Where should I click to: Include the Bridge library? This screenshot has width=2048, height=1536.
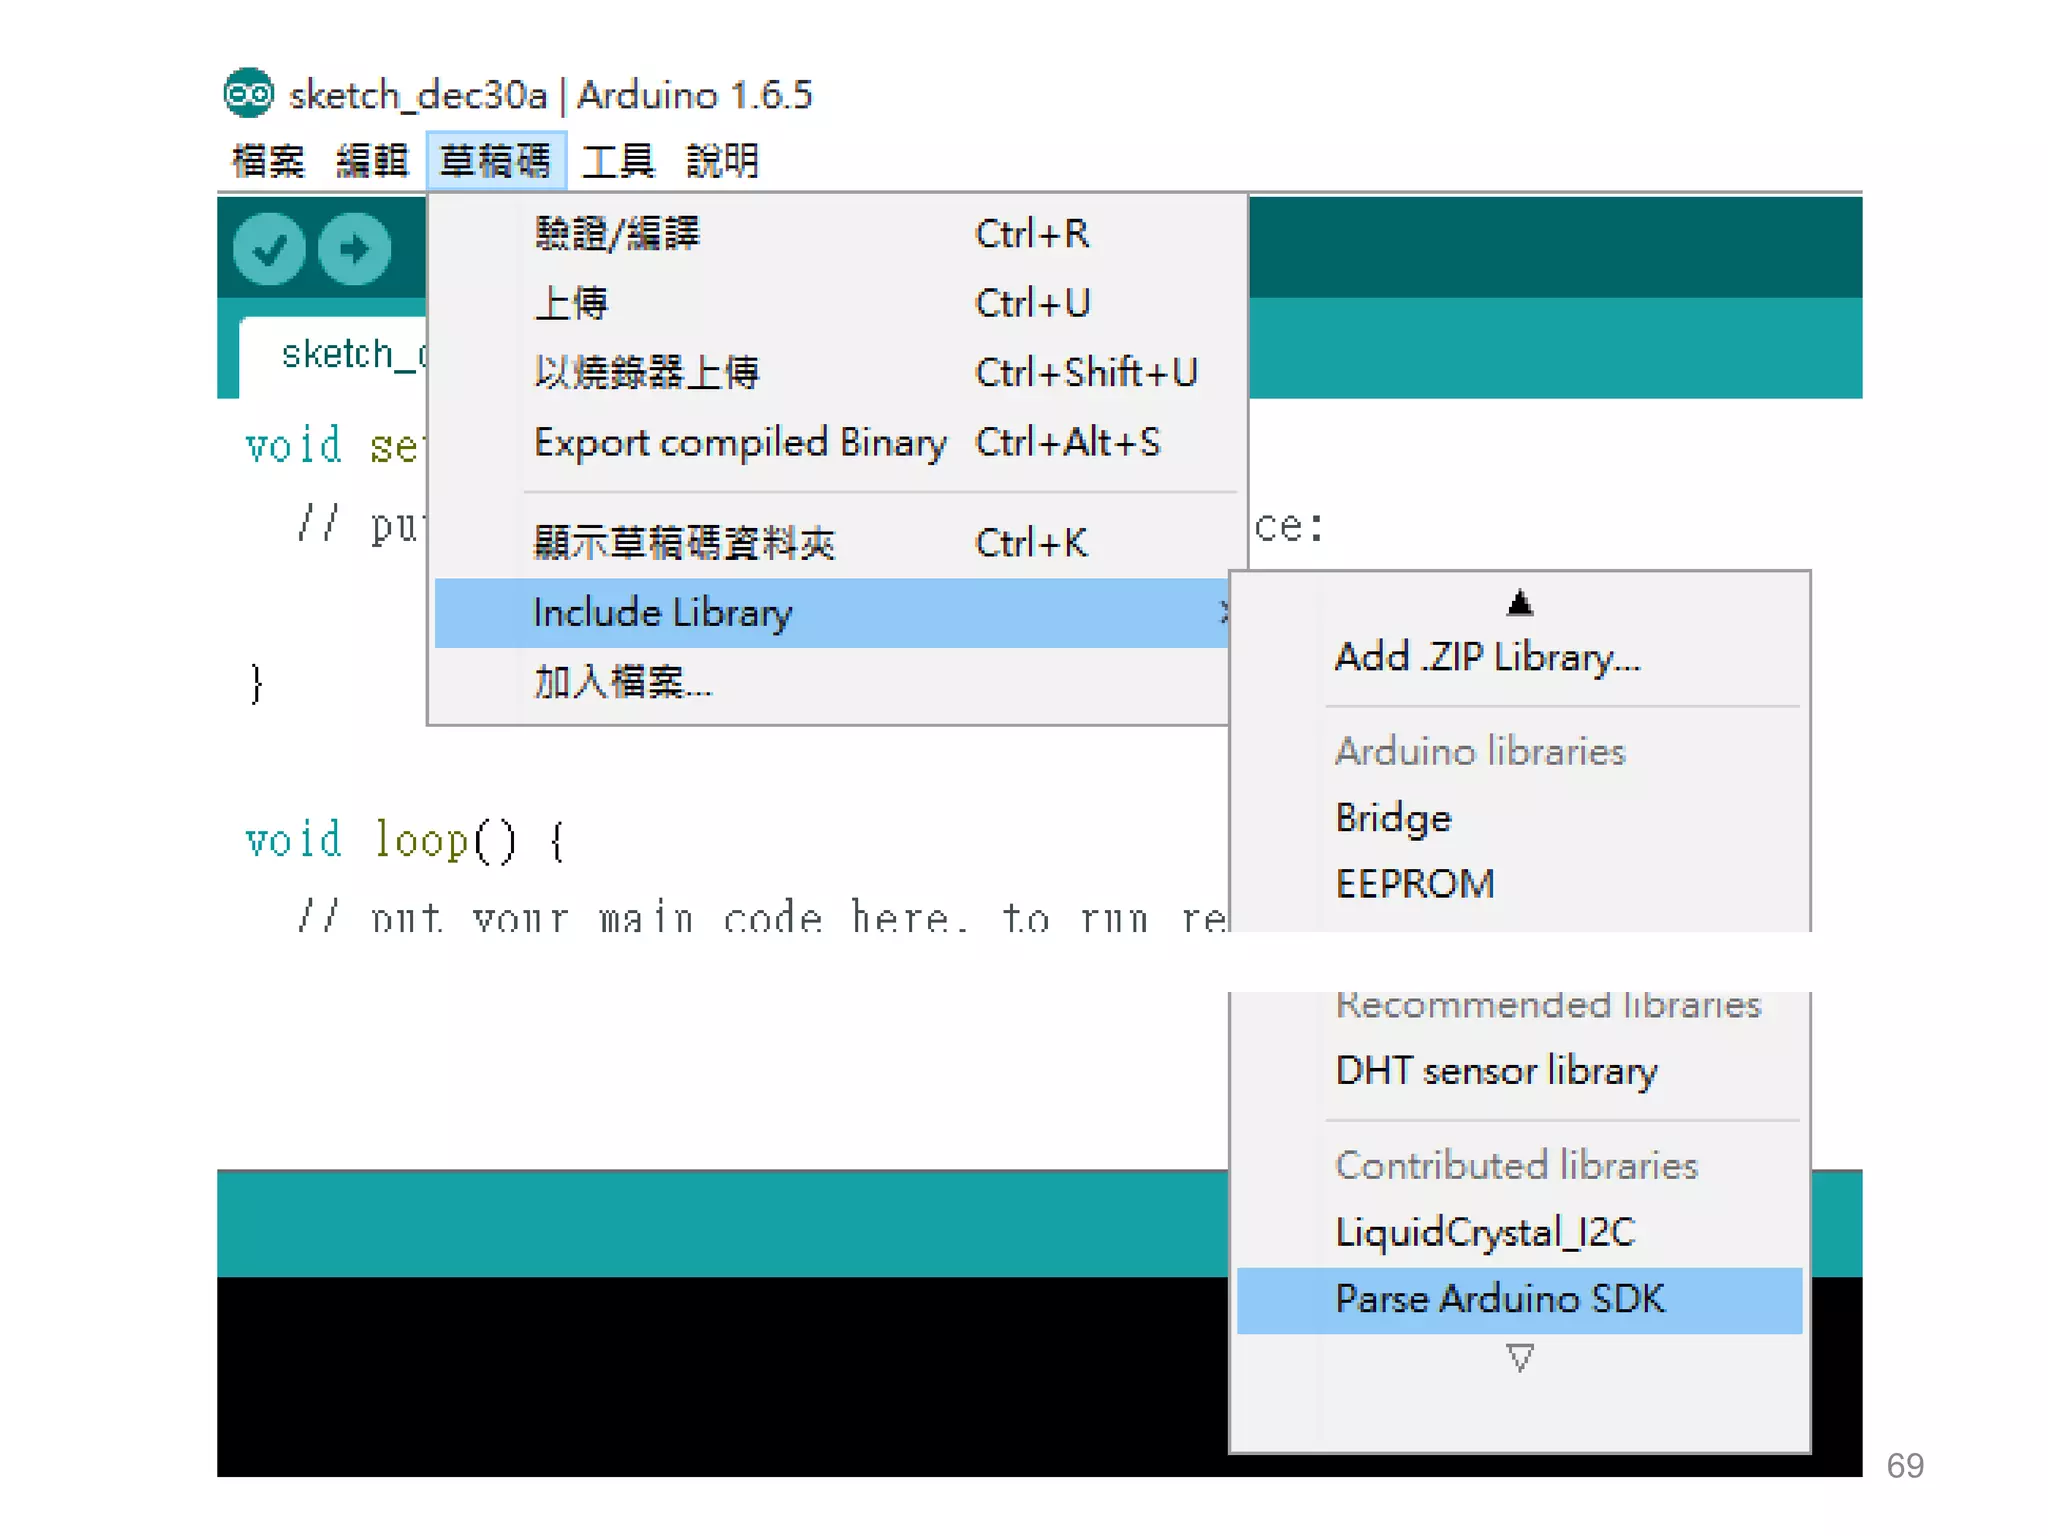pyautogui.click(x=1393, y=818)
